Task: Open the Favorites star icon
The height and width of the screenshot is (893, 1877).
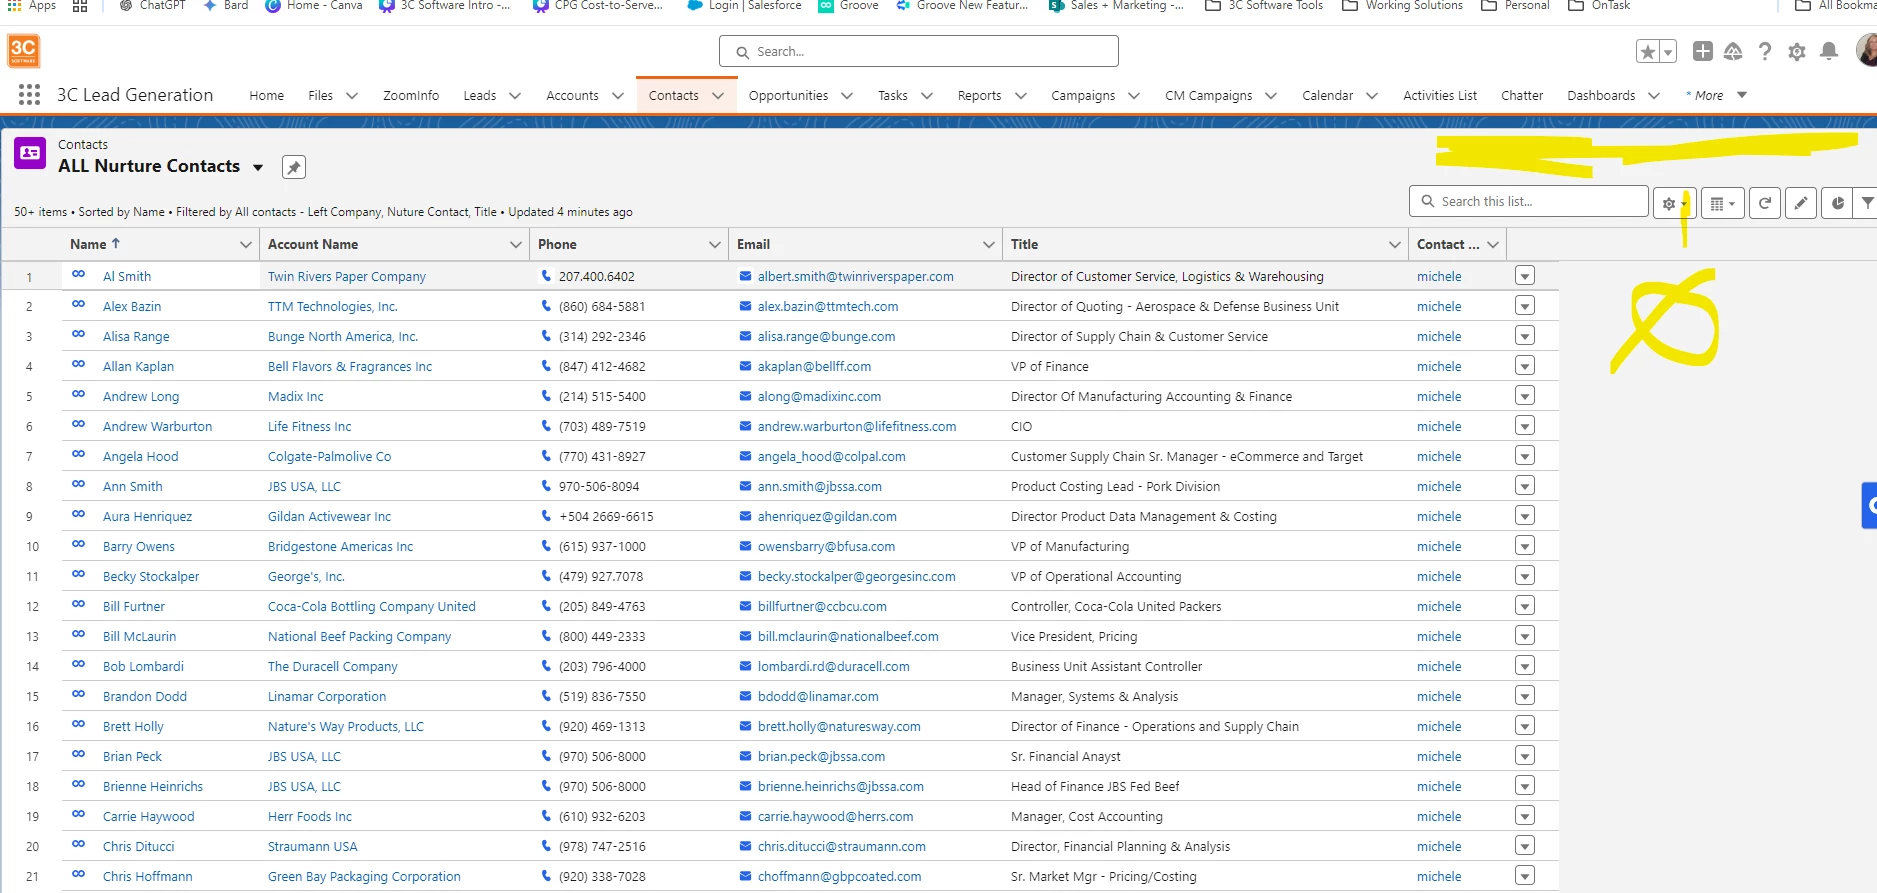Action: point(1648,51)
